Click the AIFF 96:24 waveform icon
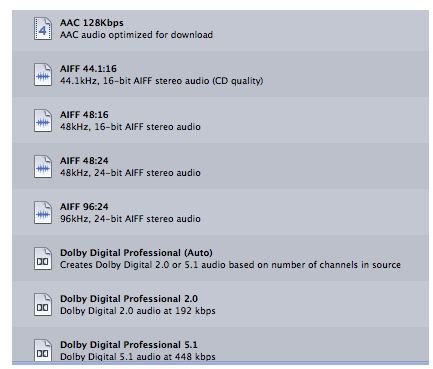This screenshot has height=369, width=433. point(43,213)
